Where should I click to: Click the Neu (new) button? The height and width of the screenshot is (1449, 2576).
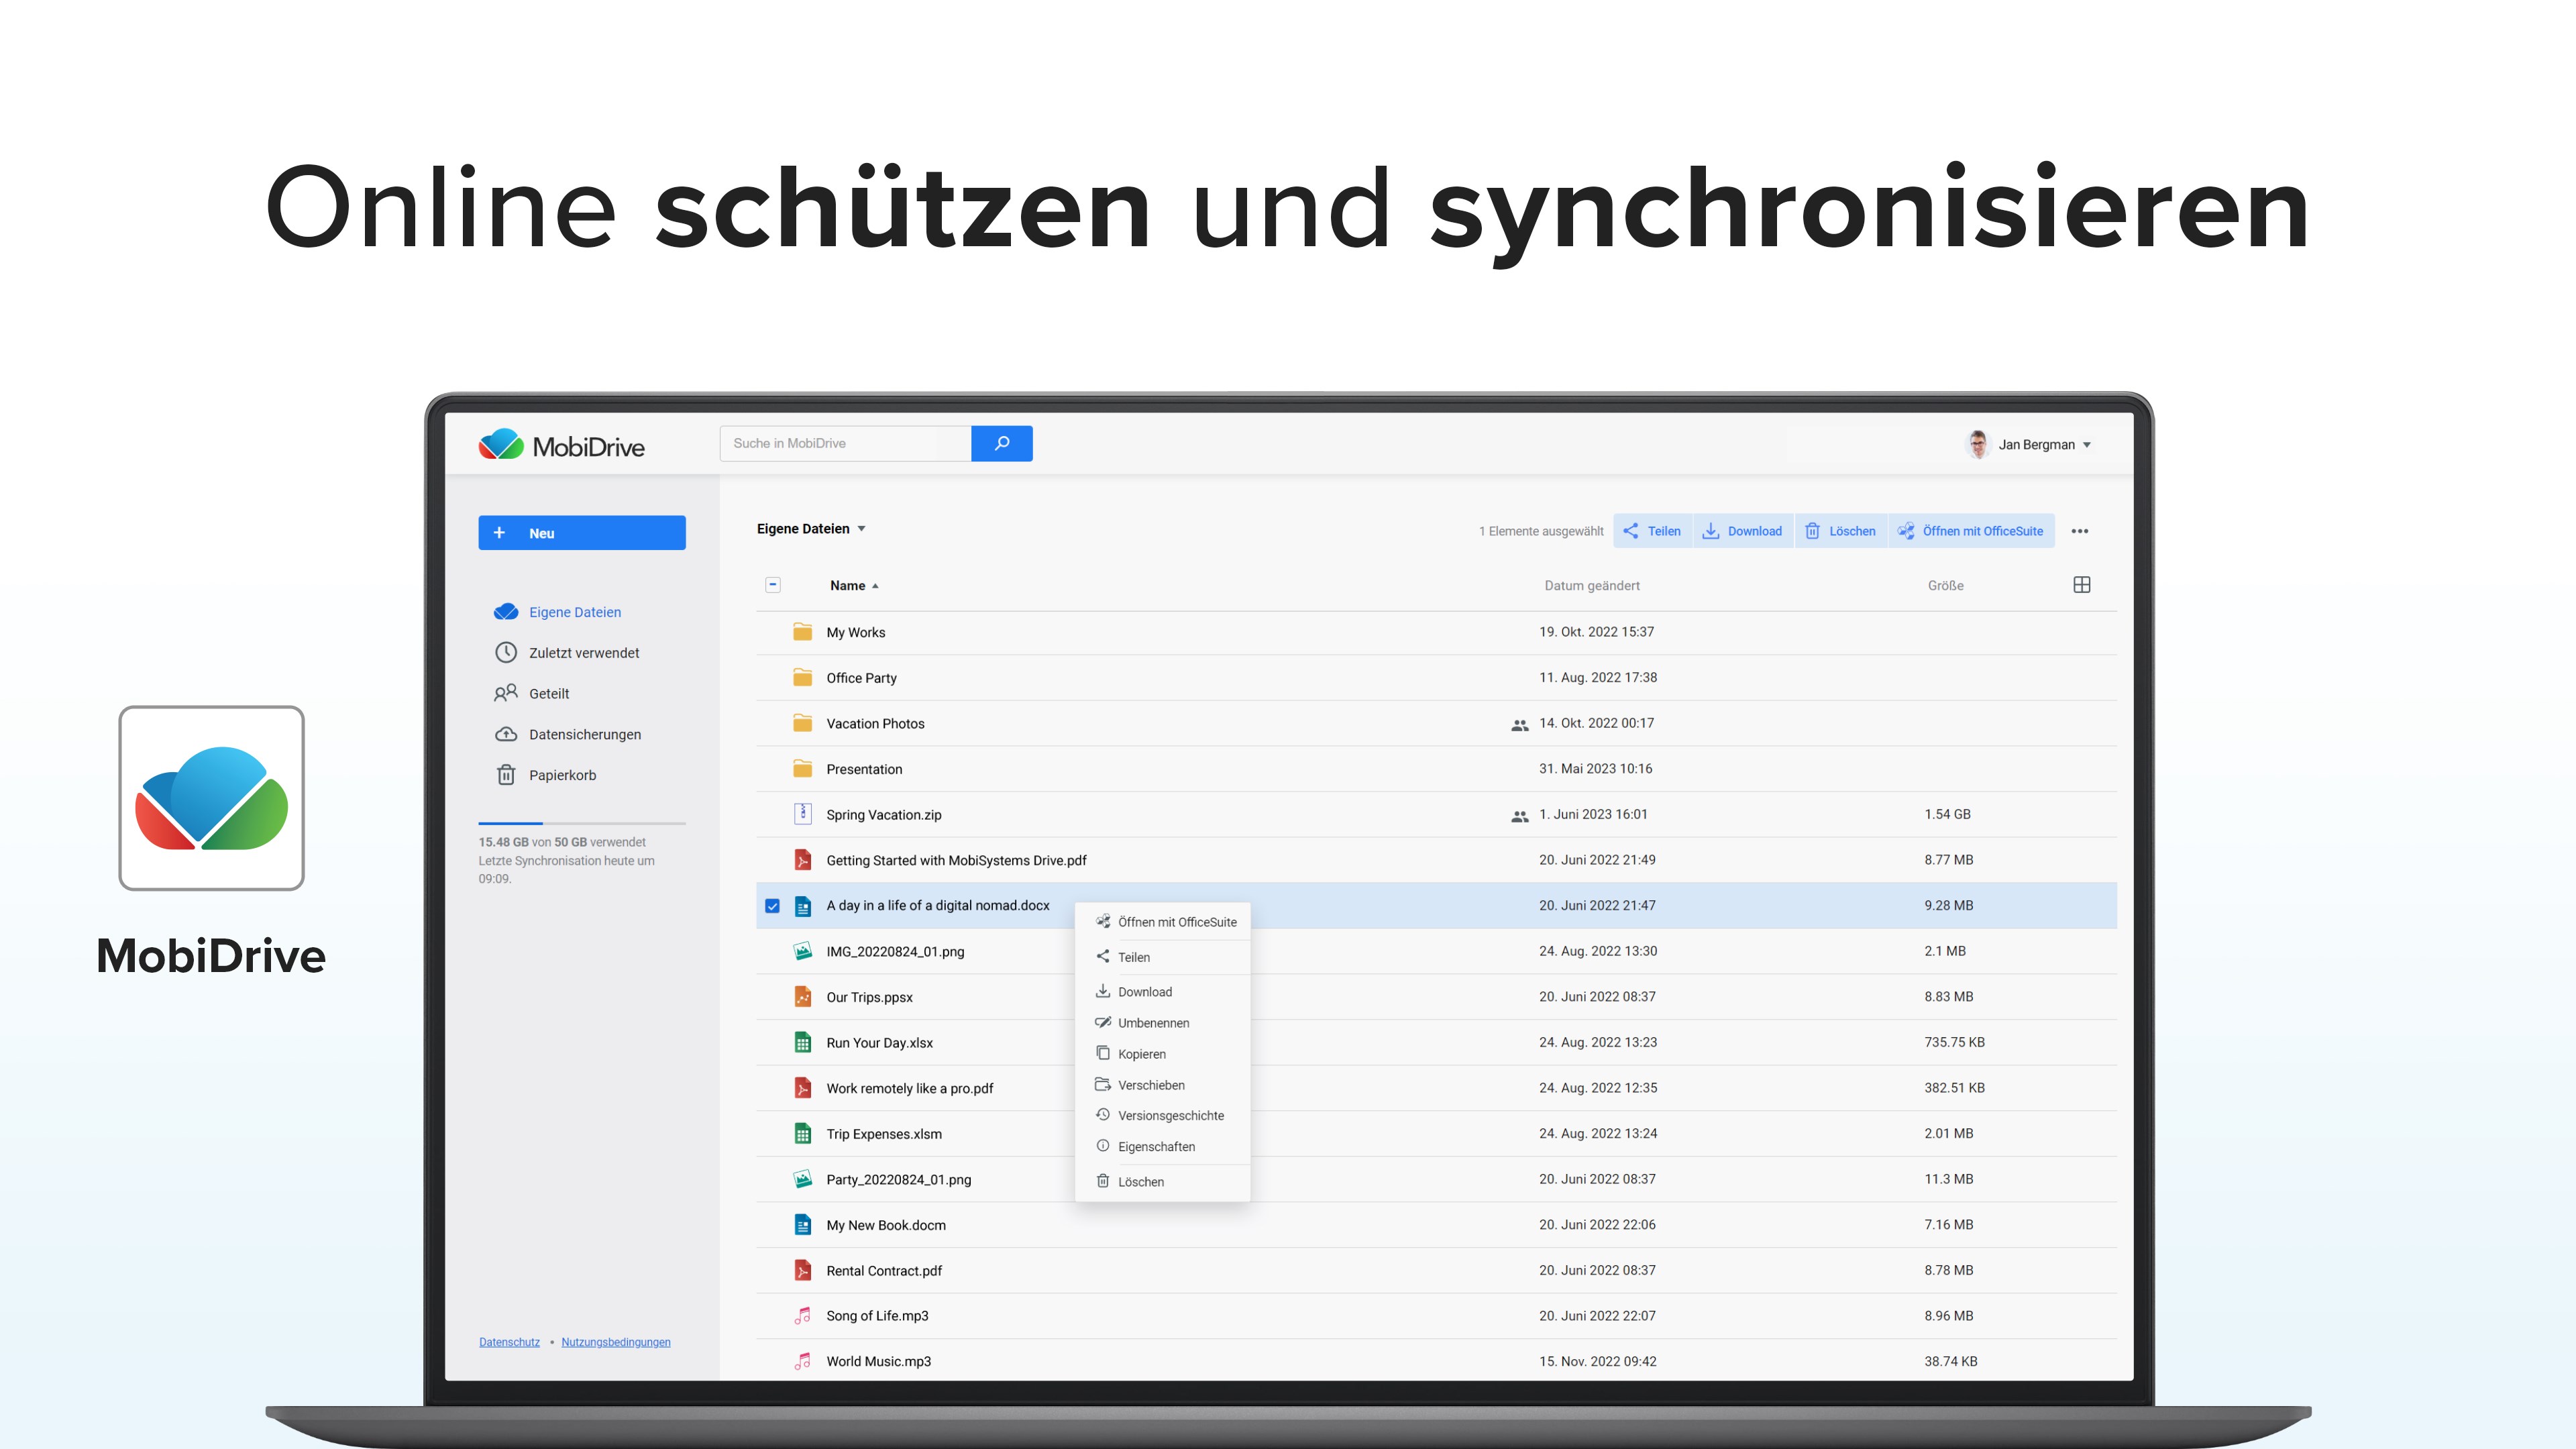point(581,533)
